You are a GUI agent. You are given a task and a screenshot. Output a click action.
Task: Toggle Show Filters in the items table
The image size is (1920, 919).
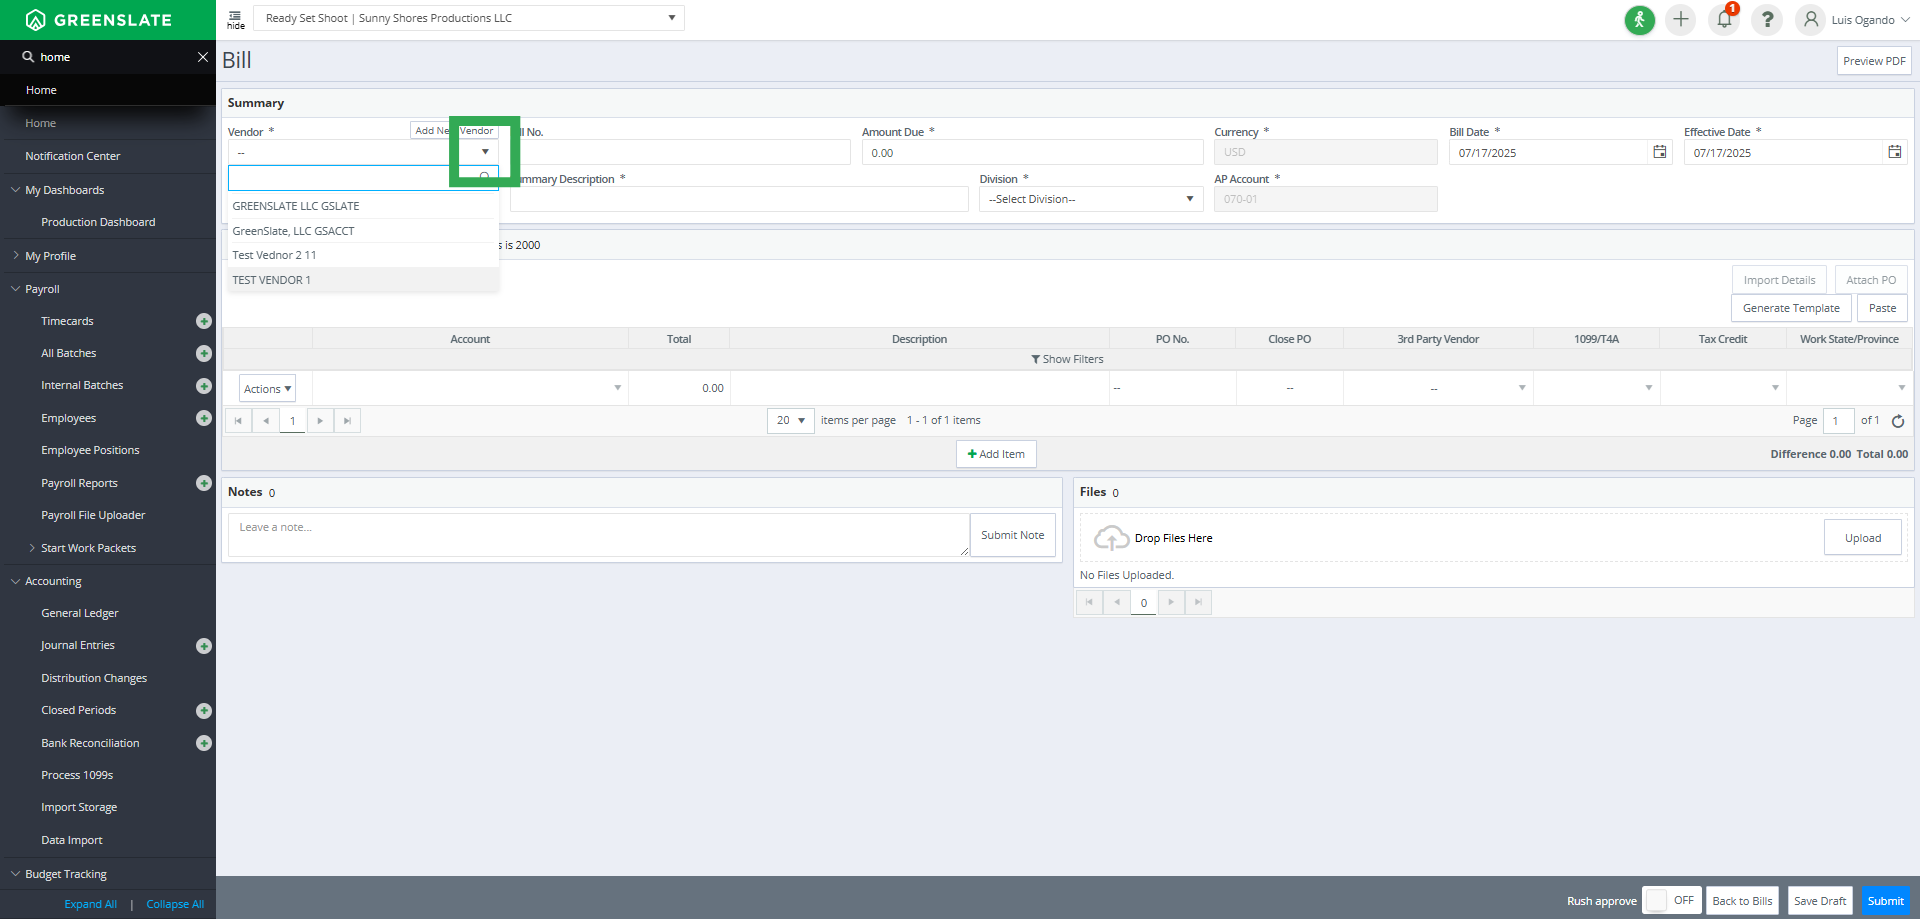(1067, 358)
